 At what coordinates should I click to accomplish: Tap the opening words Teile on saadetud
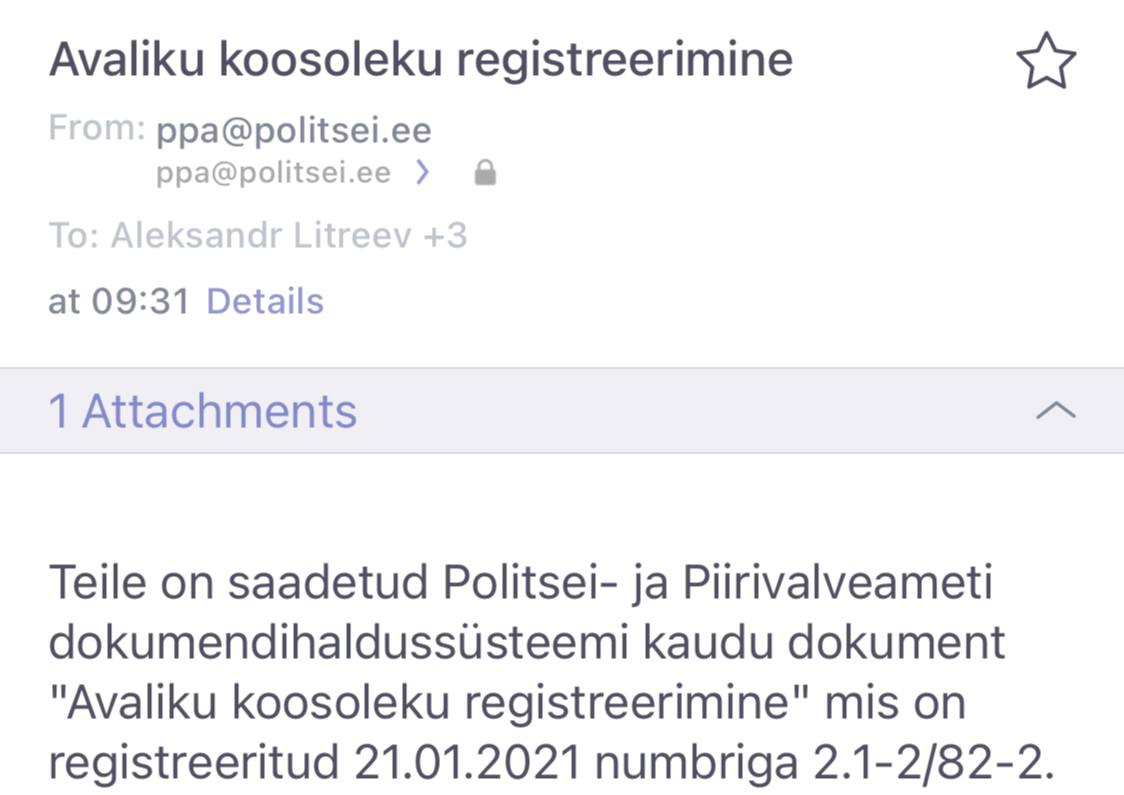click(239, 582)
